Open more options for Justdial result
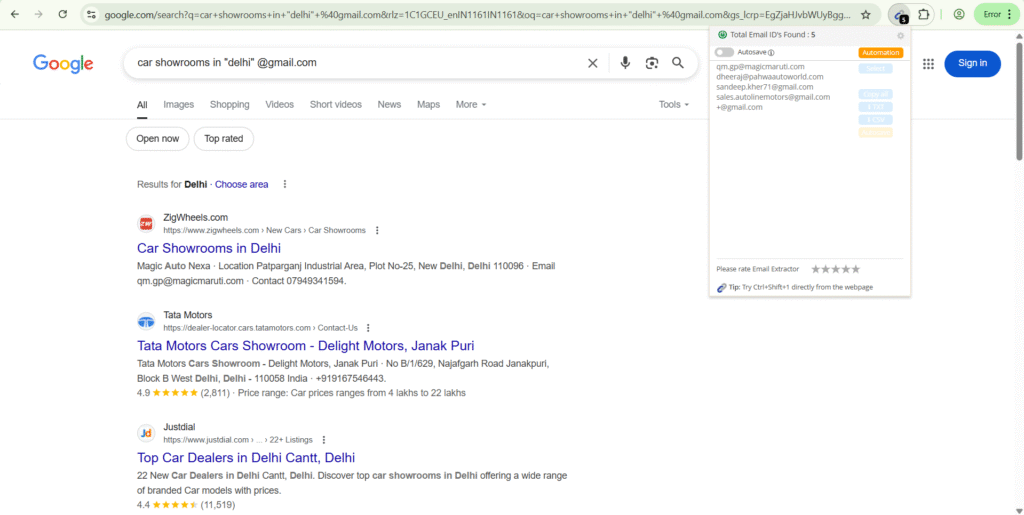1024x515 pixels. click(324, 440)
